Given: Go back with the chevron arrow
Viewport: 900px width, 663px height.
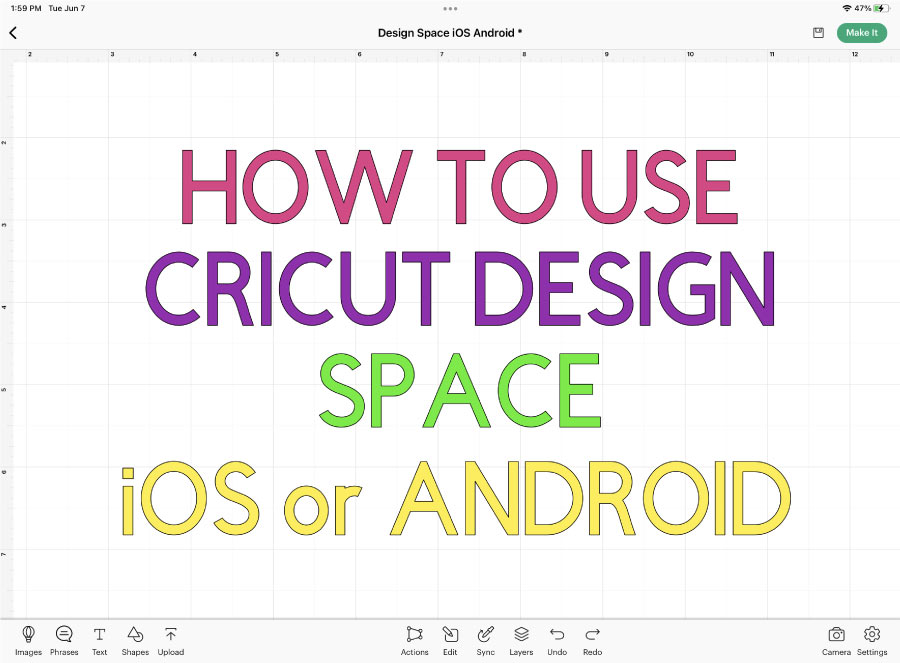Looking at the screenshot, I should (x=12, y=32).
